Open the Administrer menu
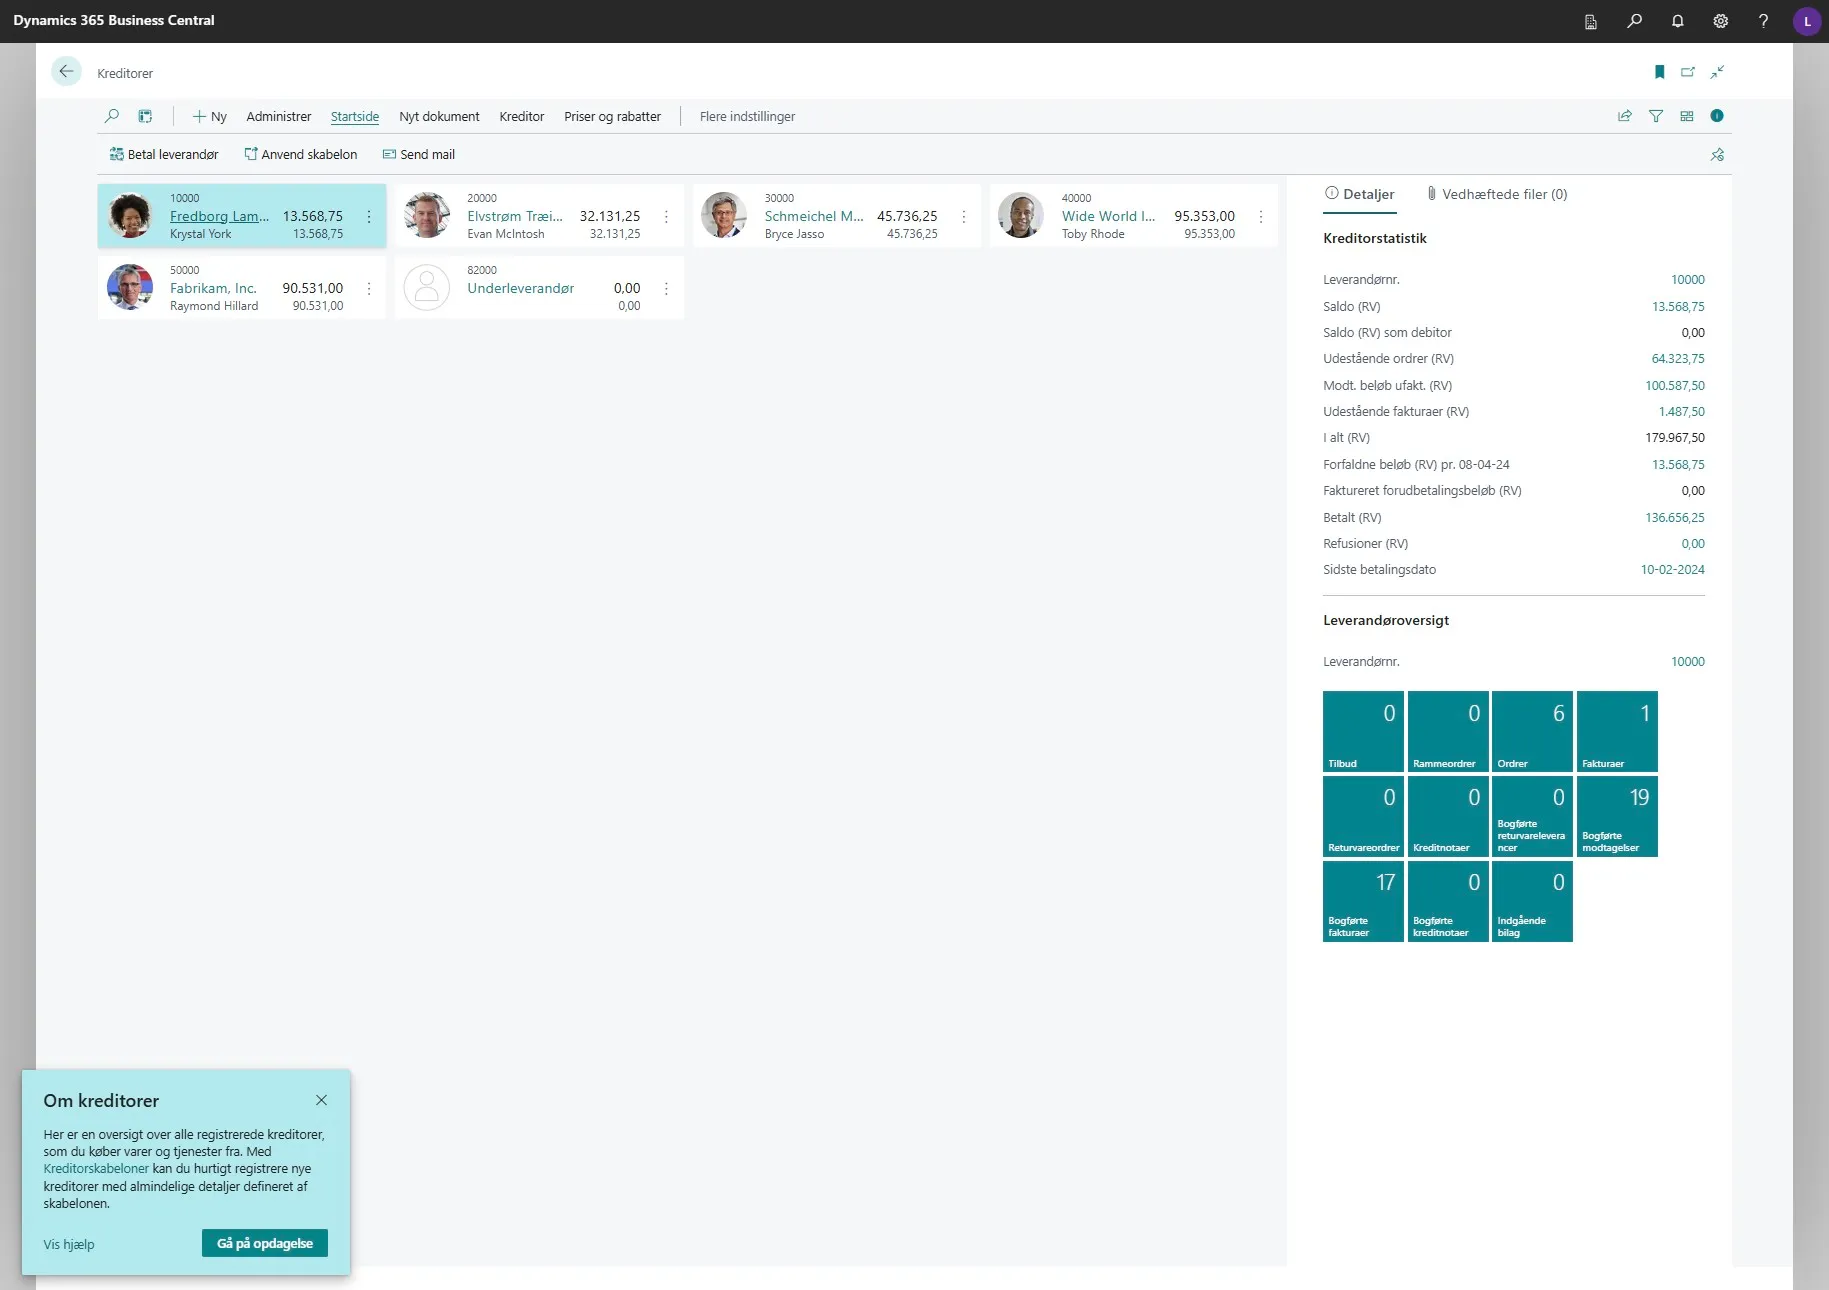Viewport: 1829px width, 1290px height. coord(279,117)
